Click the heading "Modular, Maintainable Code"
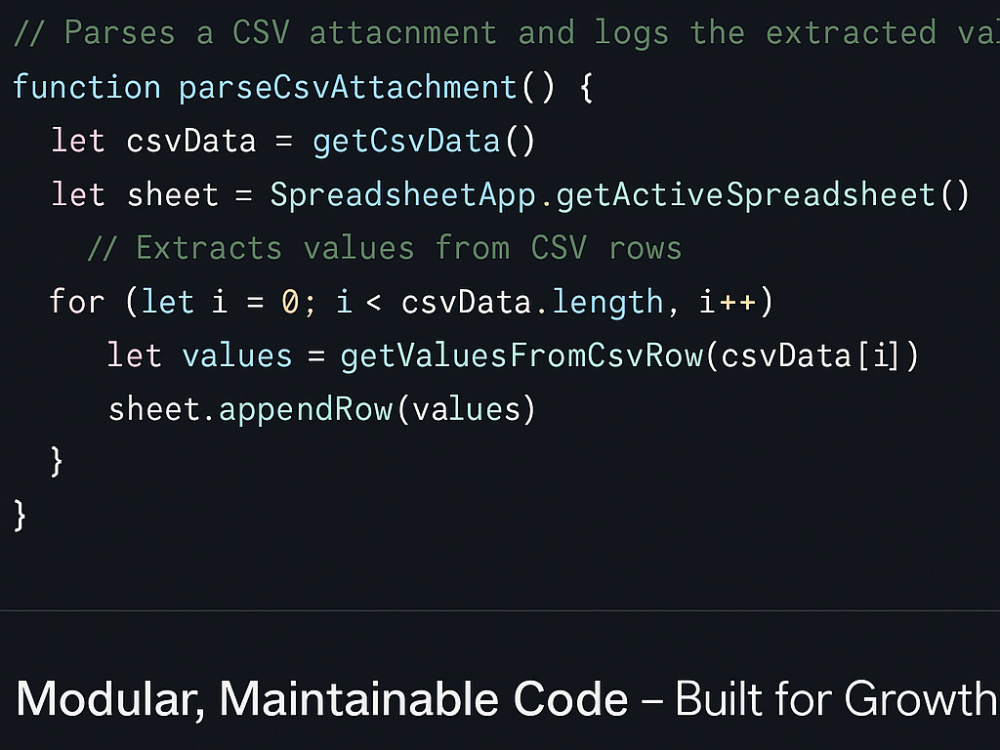1000x750 pixels. click(x=322, y=700)
